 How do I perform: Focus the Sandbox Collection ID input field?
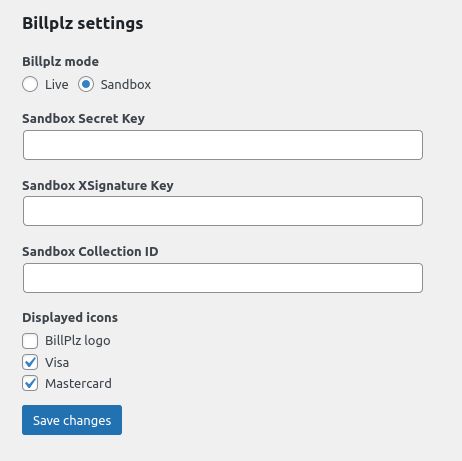[x=223, y=278]
